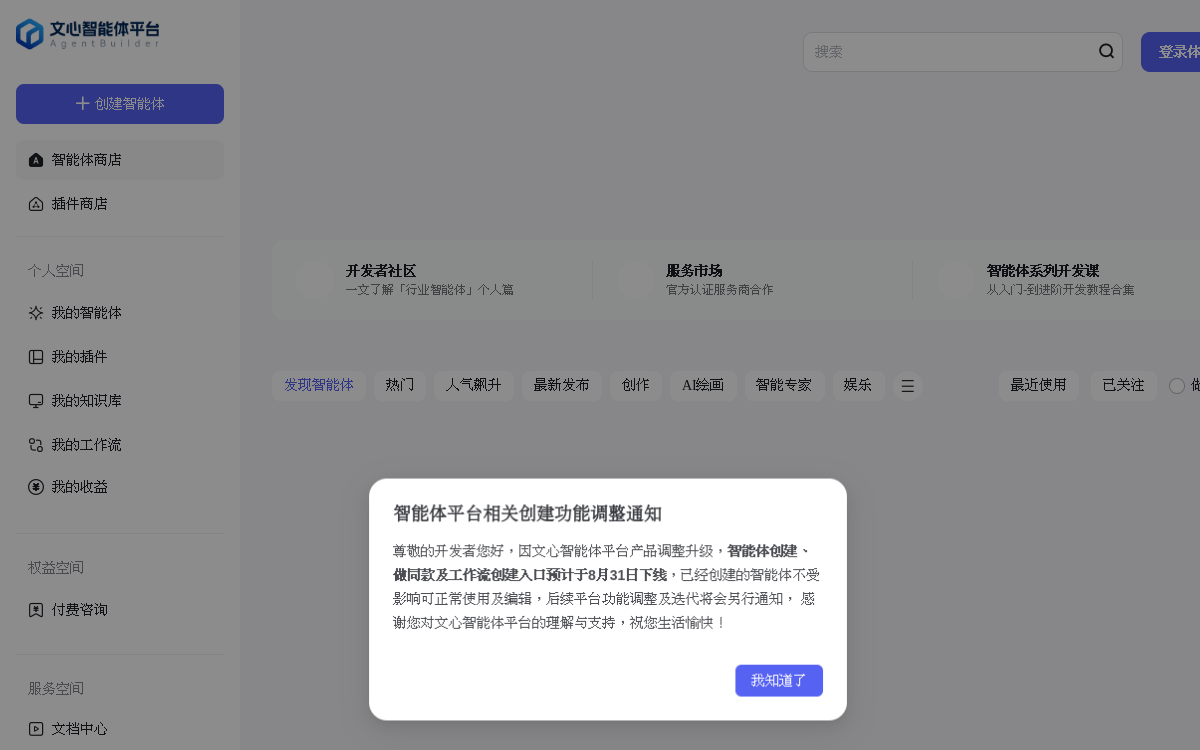1200x750 pixels.
Task: Go to 我的插件
Action: pos(120,357)
